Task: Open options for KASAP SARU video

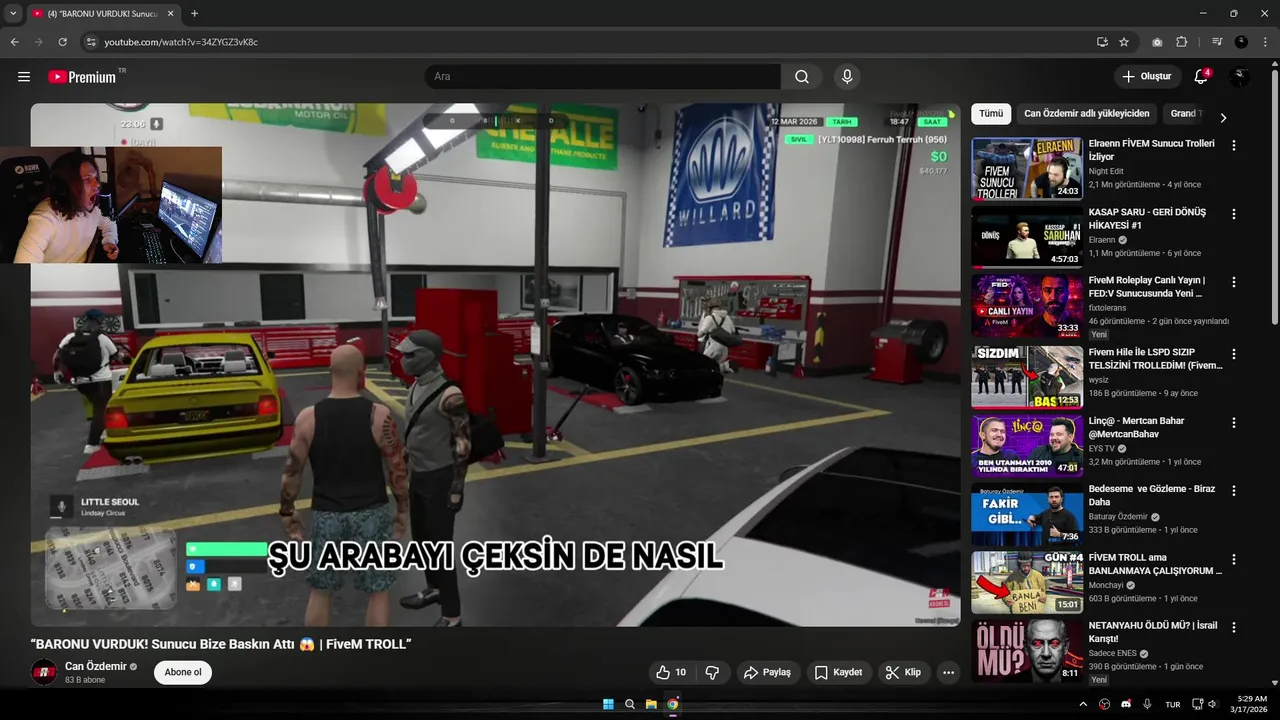Action: tap(1233, 214)
